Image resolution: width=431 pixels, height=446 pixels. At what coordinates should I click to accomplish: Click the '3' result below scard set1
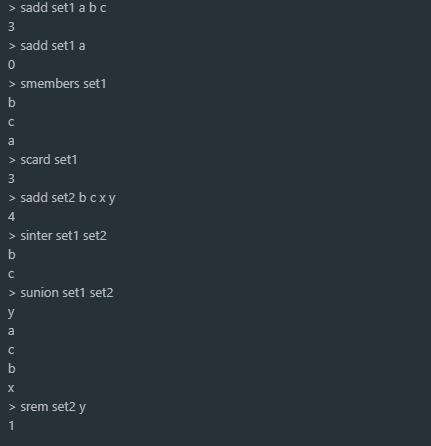11,179
